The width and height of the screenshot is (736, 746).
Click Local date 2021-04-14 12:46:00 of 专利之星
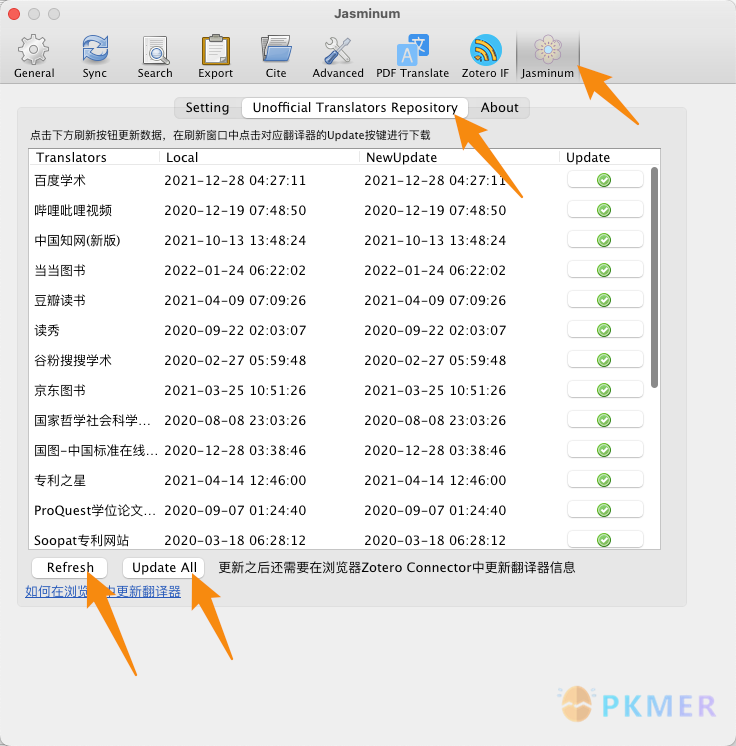click(x=235, y=480)
